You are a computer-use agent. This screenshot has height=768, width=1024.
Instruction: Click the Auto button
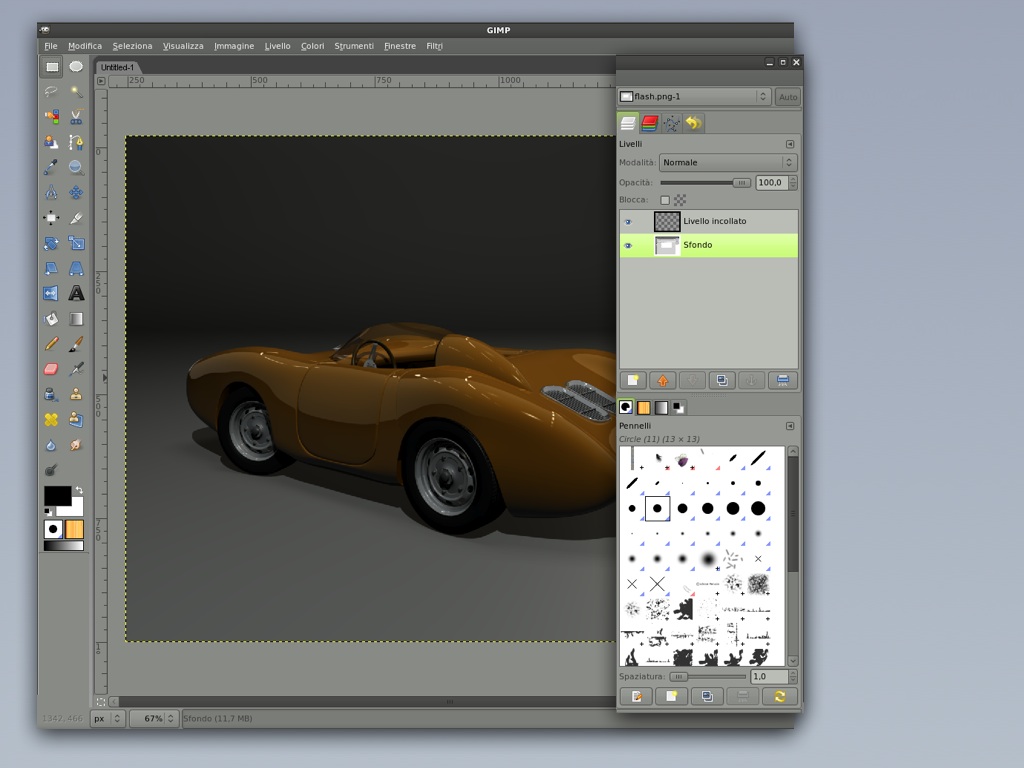pos(787,97)
